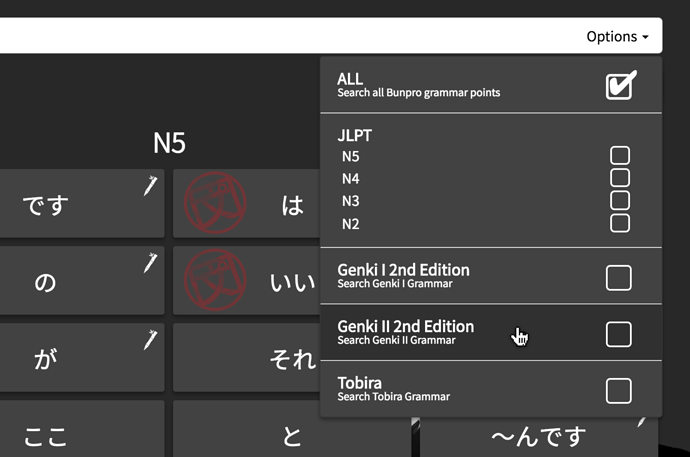Open the いい grammar point
This screenshot has width=690, height=457.
coord(246,280)
